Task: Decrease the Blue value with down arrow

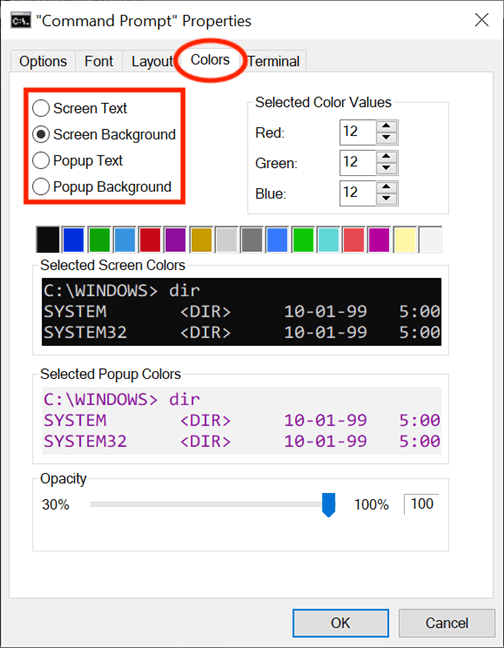Action: [x=387, y=199]
